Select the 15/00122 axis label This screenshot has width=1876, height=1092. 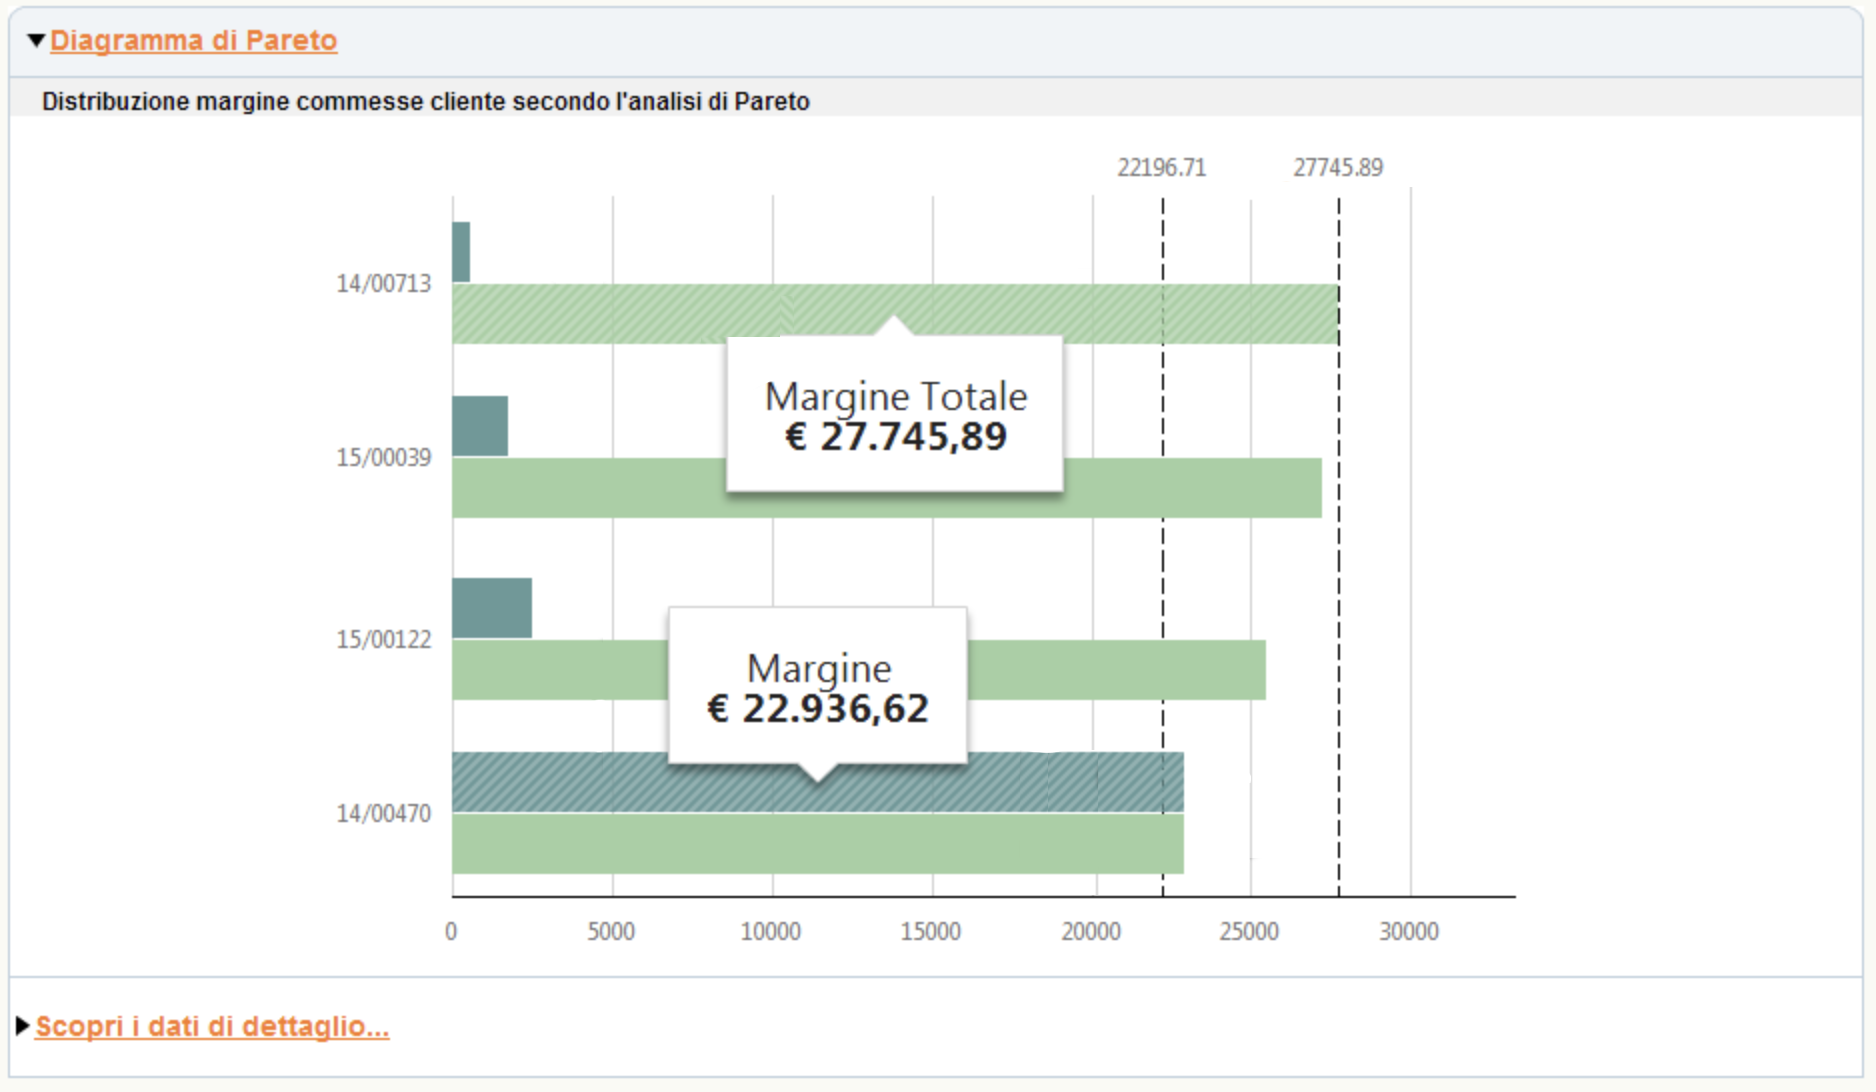(383, 640)
